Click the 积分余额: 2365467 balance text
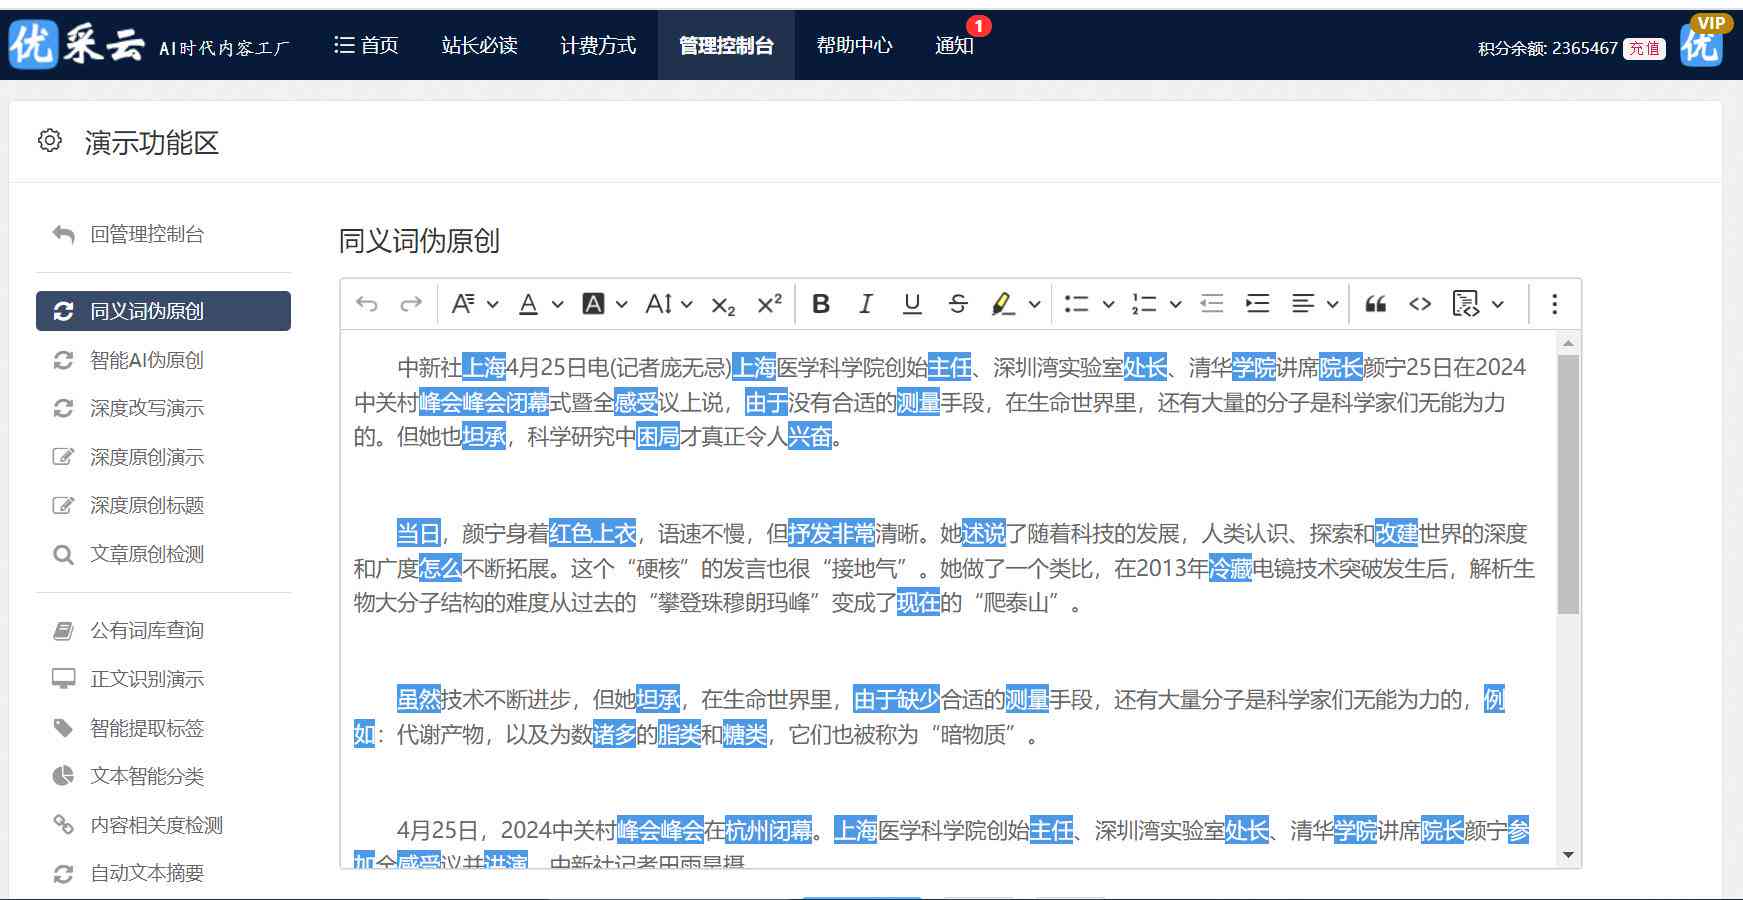This screenshot has width=1743, height=900. (x=1547, y=48)
